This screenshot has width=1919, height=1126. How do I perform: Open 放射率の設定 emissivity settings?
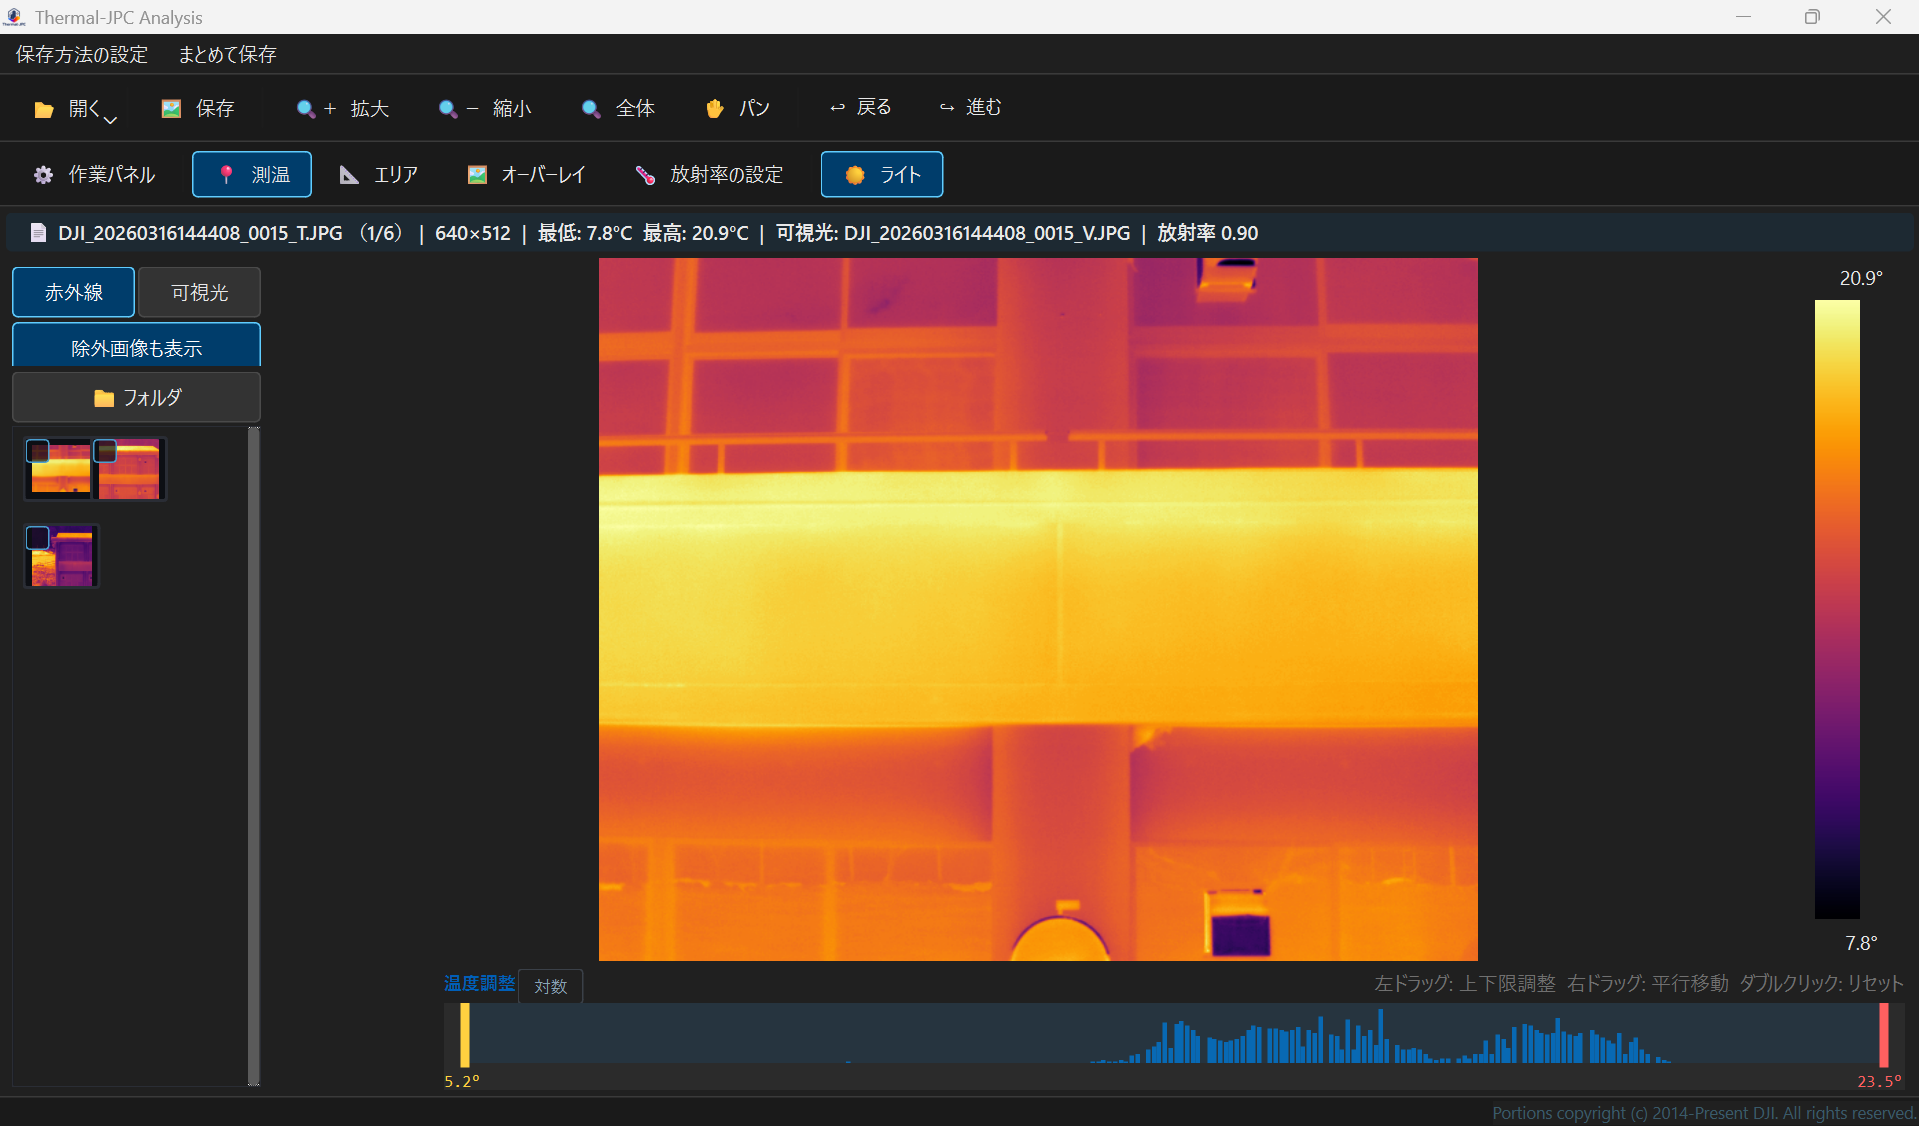pos(709,175)
